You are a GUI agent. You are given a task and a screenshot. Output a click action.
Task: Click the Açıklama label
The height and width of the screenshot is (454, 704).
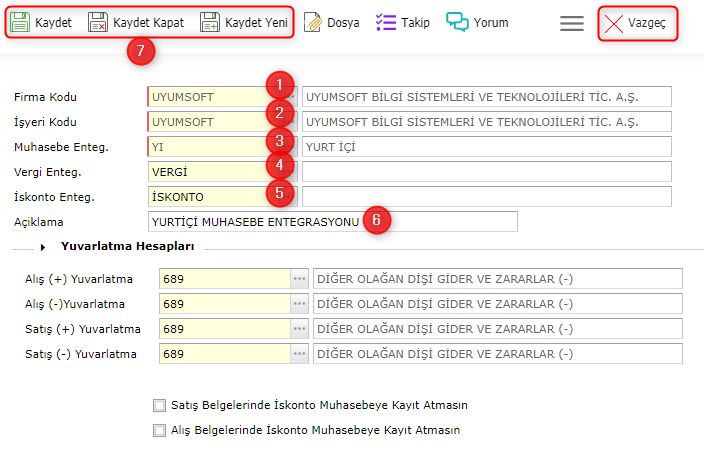pos(39,222)
